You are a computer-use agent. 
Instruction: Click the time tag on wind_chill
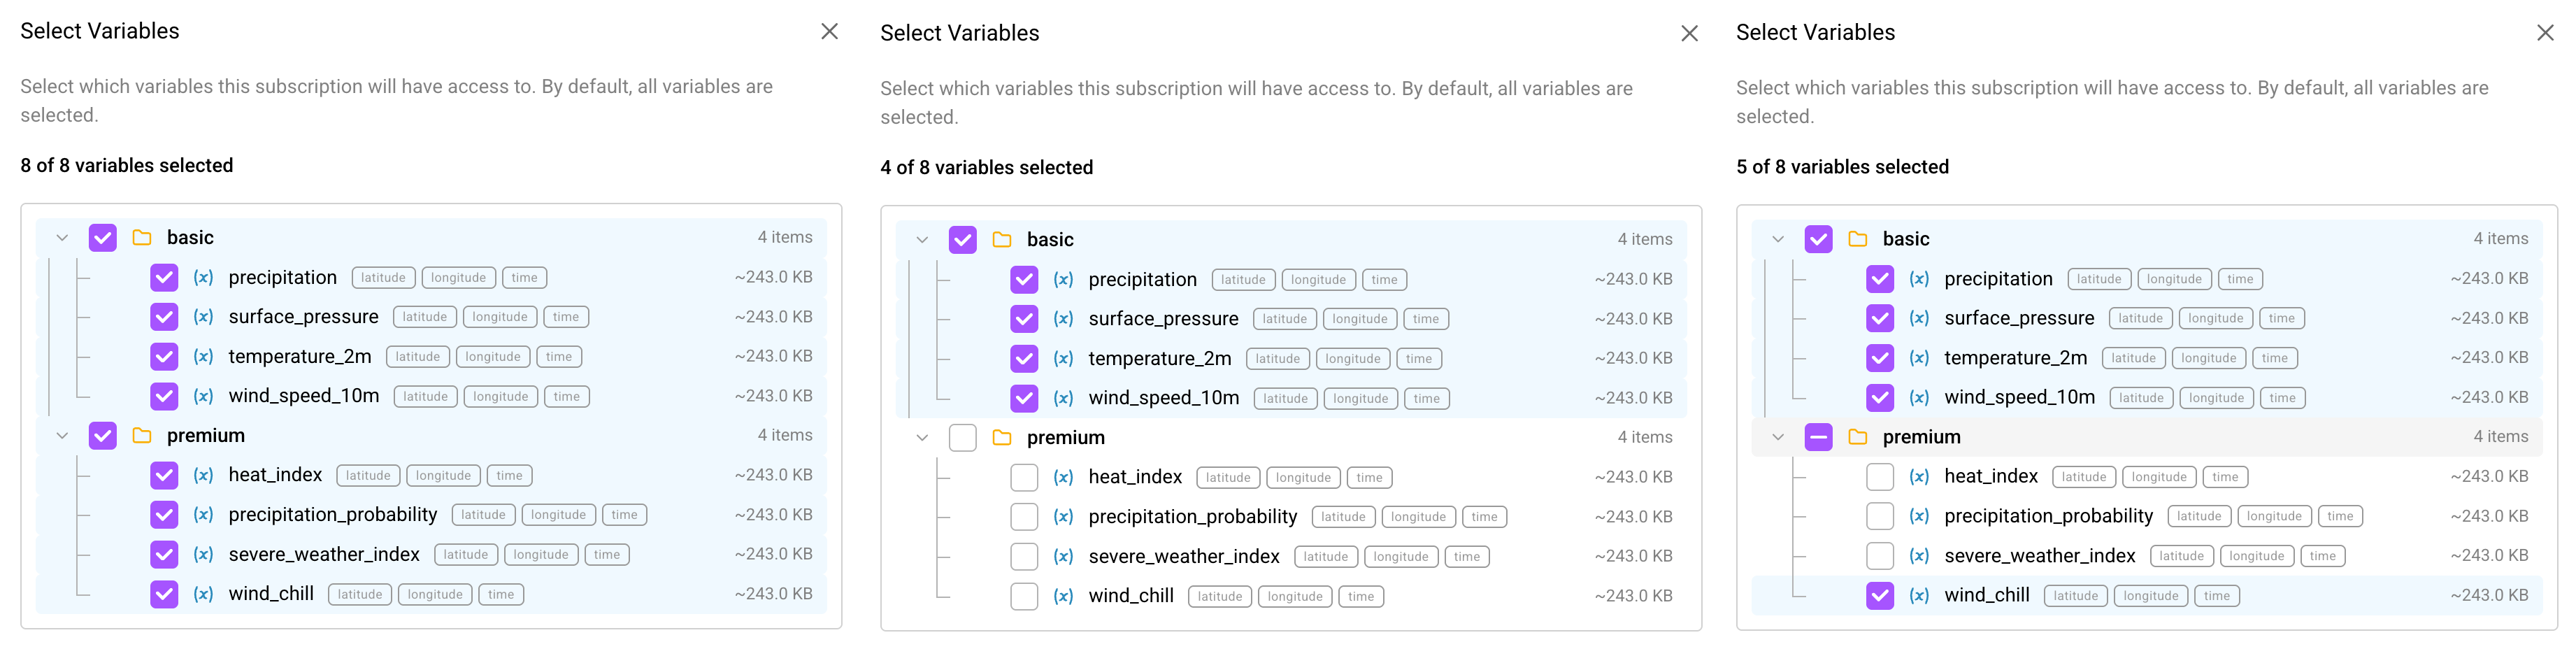tap(501, 593)
